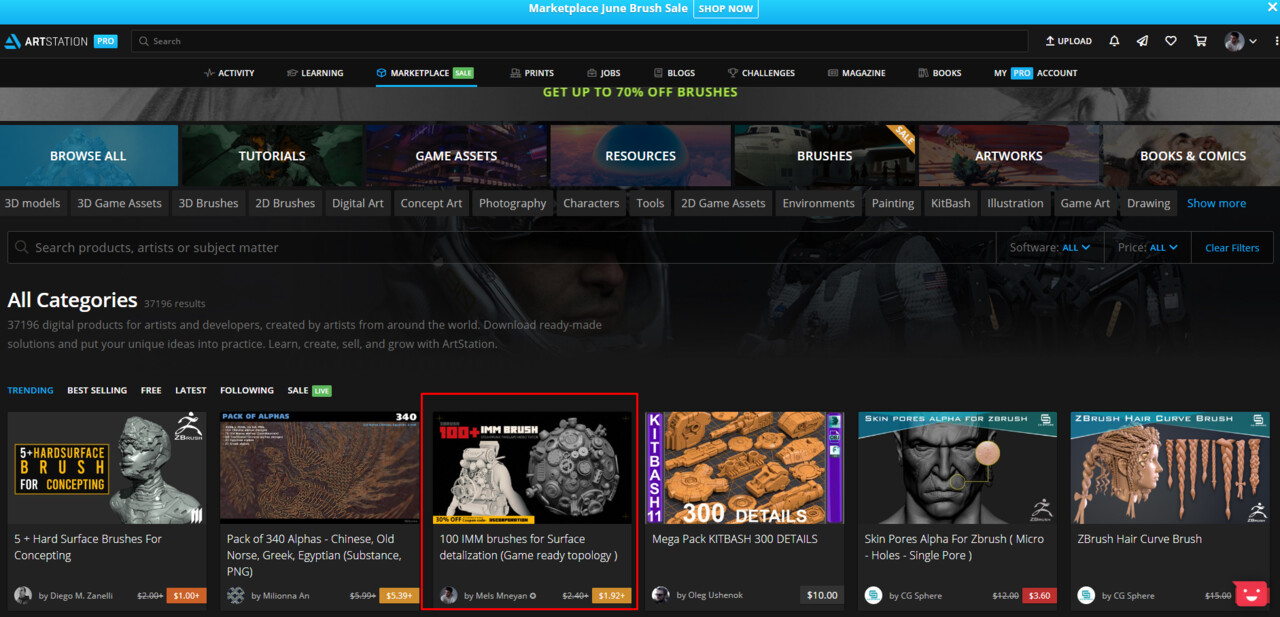Screen dimensions: 1280x617
Task: Show Sale Live products tab
Action: pyautogui.click(x=309, y=390)
